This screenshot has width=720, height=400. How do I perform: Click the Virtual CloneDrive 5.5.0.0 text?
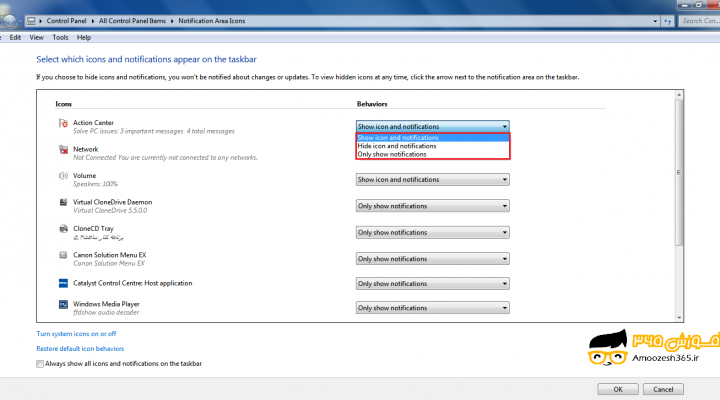tap(110, 211)
